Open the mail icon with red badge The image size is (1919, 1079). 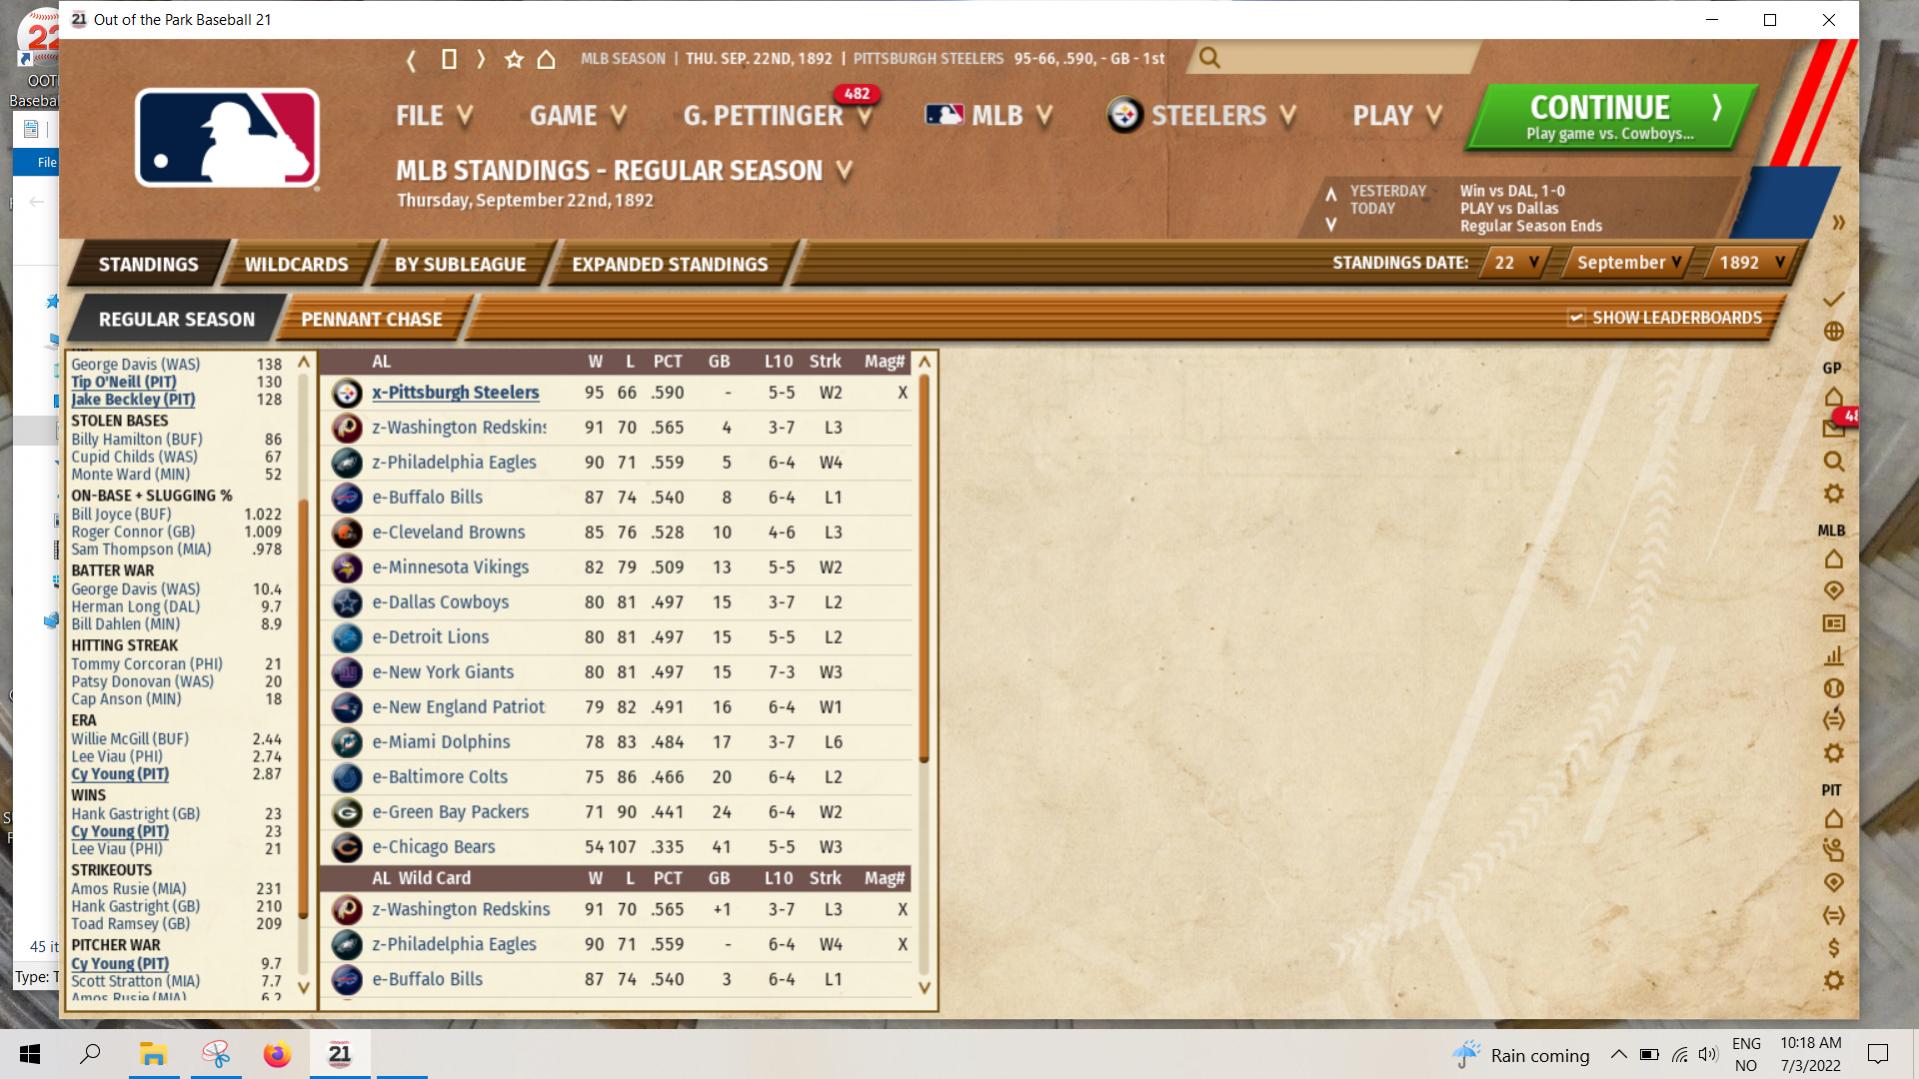1833,428
